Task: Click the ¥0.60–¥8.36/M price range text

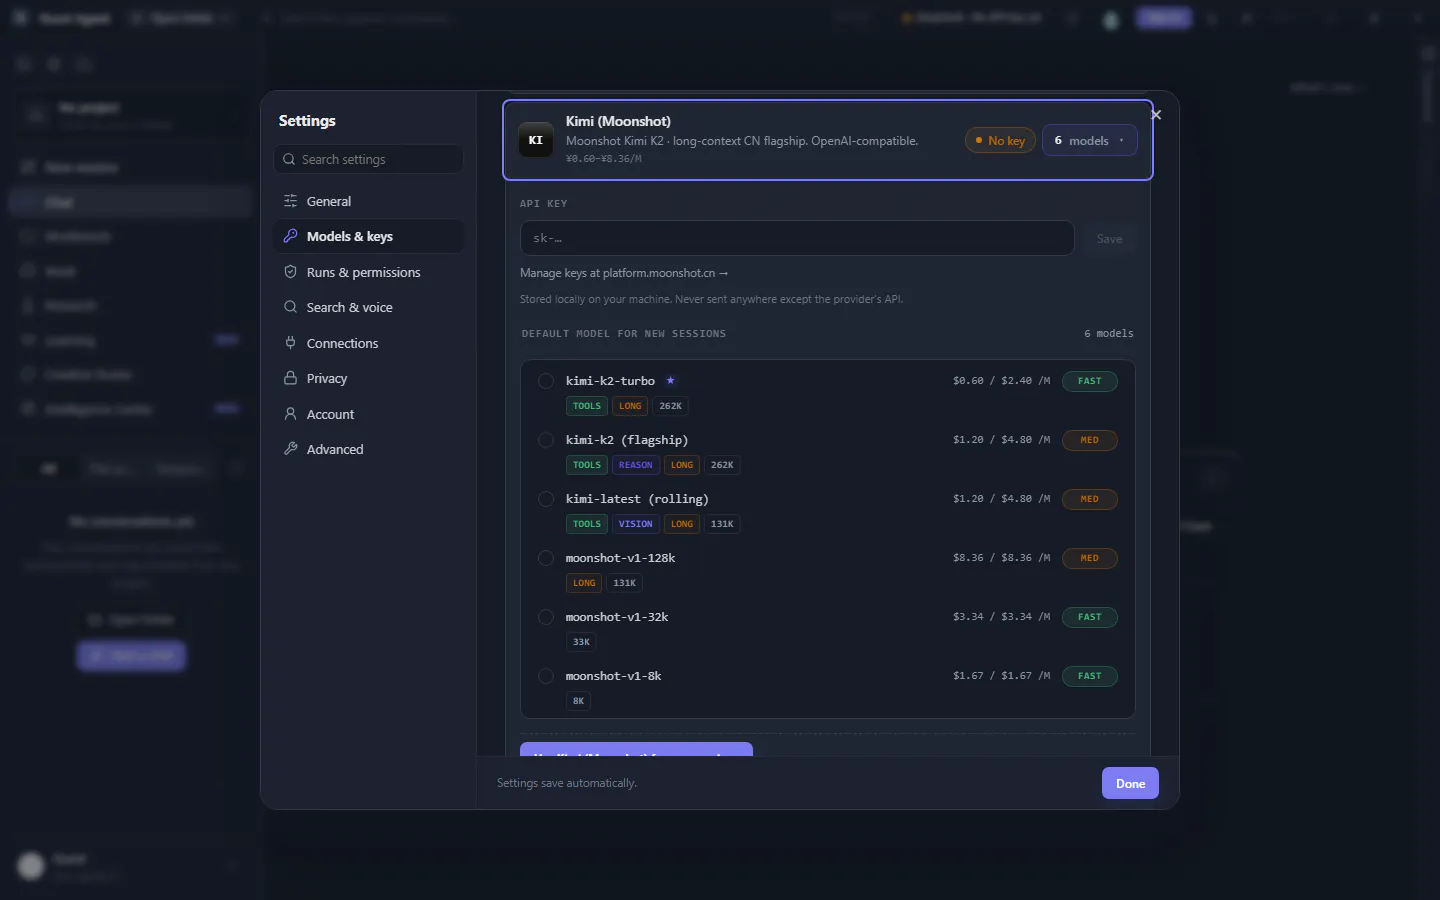Action: [x=604, y=158]
